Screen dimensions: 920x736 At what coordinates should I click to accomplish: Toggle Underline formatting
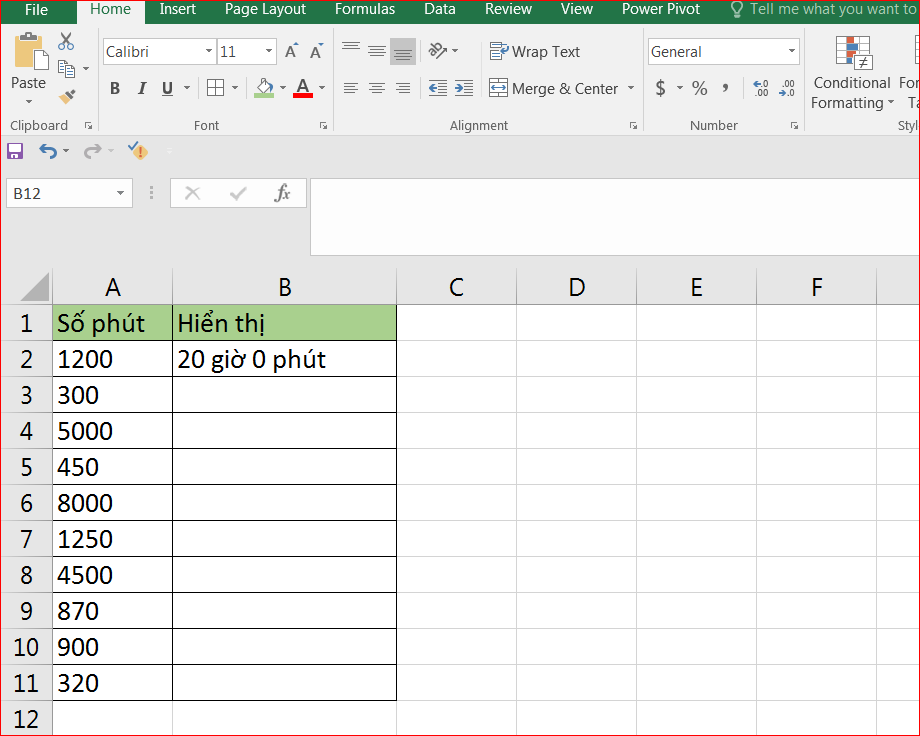click(x=167, y=88)
